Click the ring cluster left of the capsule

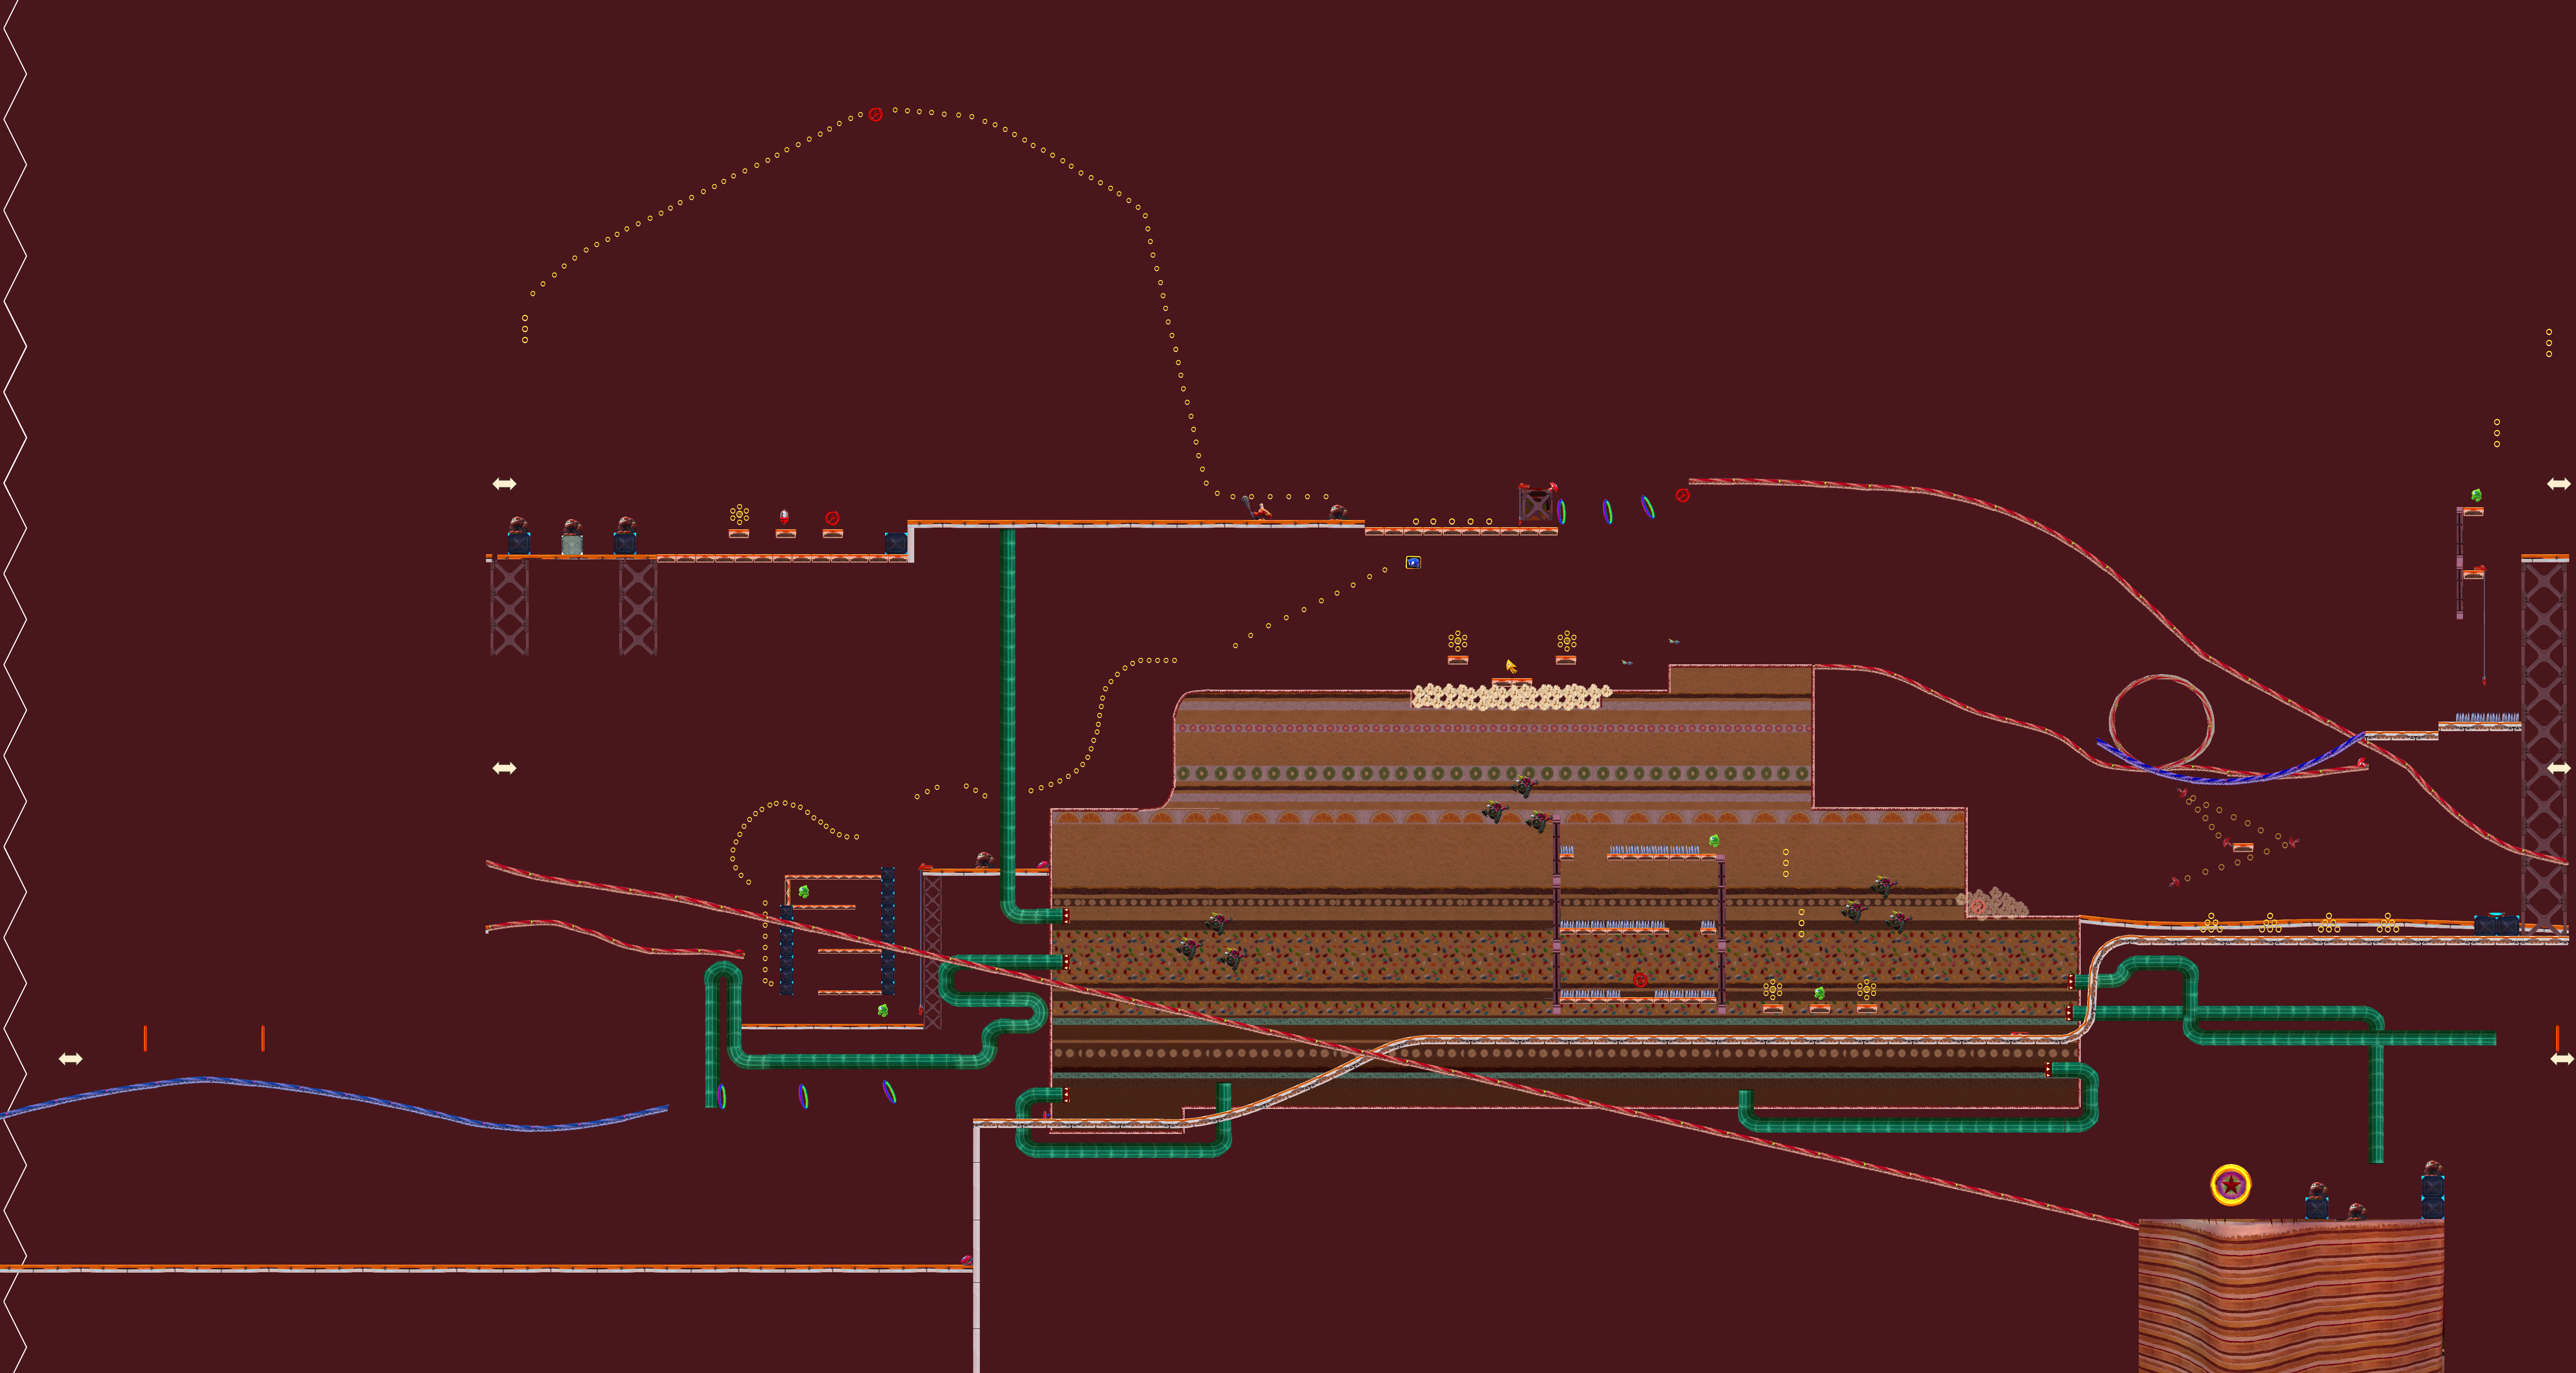pyautogui.click(x=739, y=514)
